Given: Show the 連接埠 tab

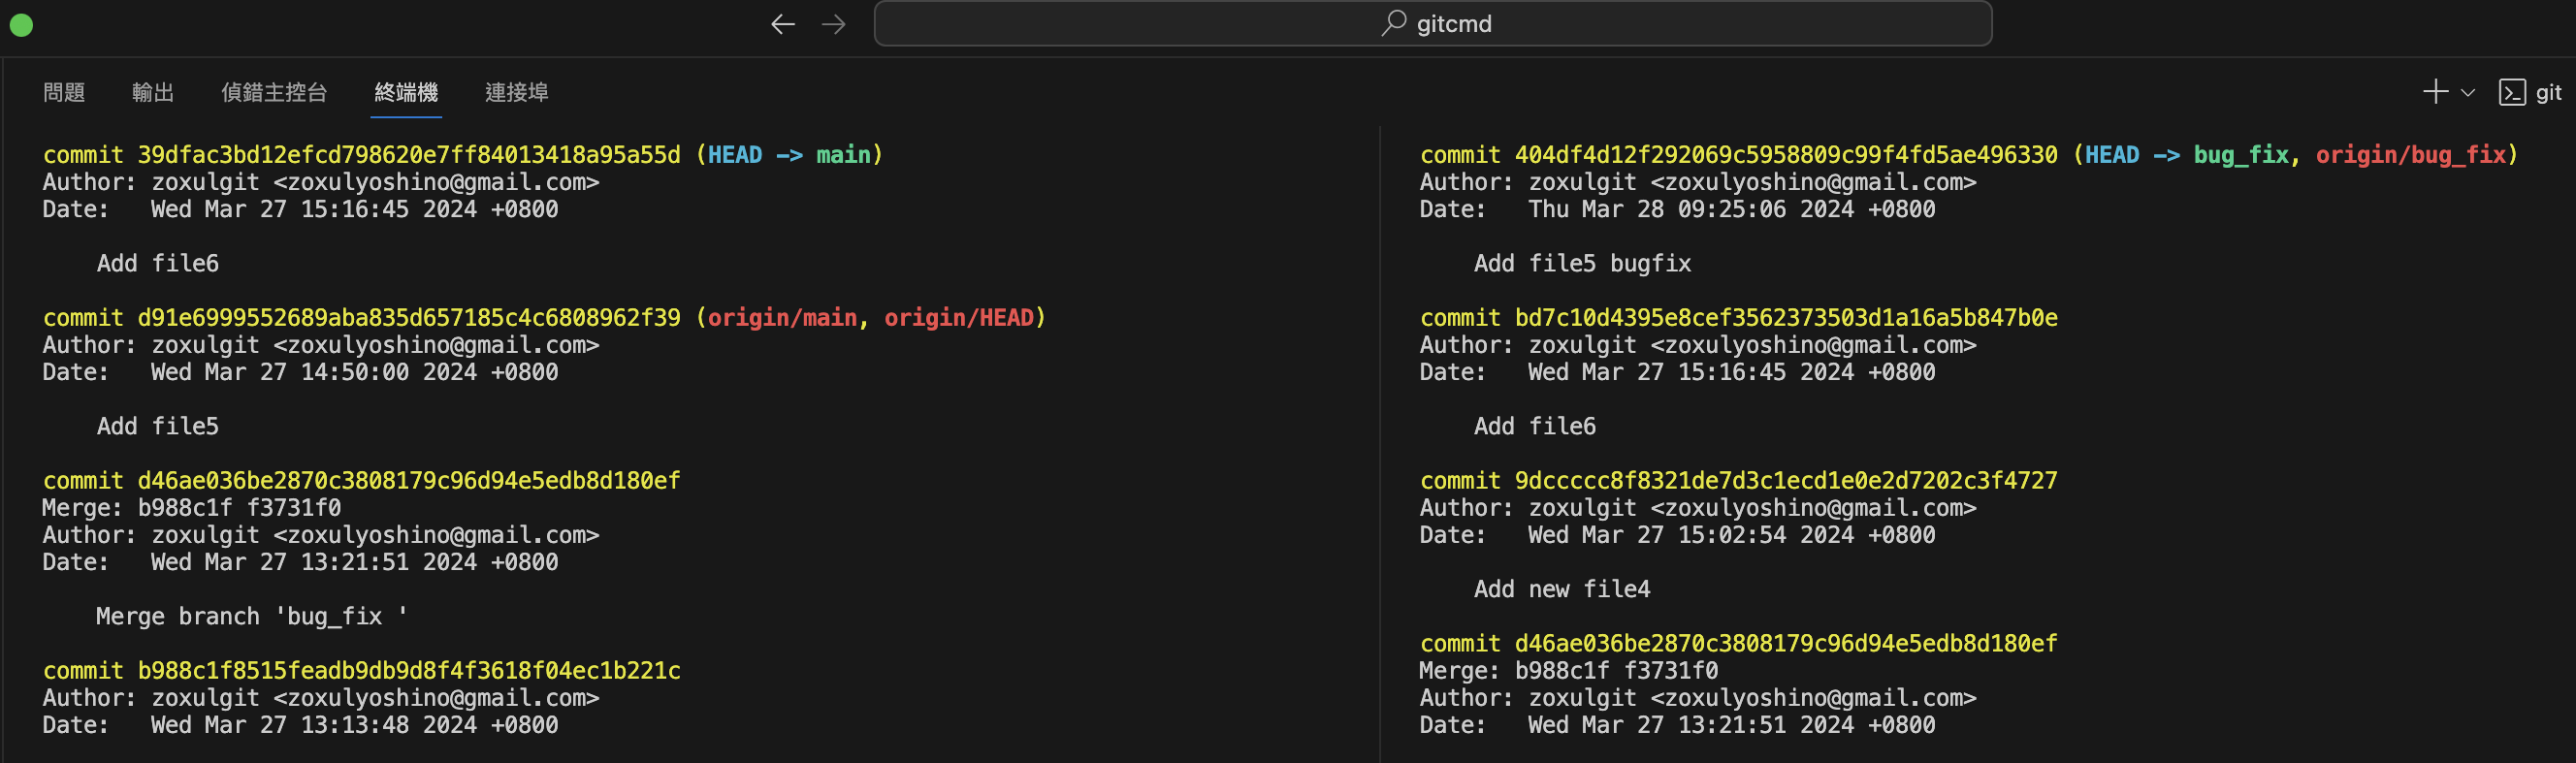Looking at the screenshot, I should coord(516,92).
